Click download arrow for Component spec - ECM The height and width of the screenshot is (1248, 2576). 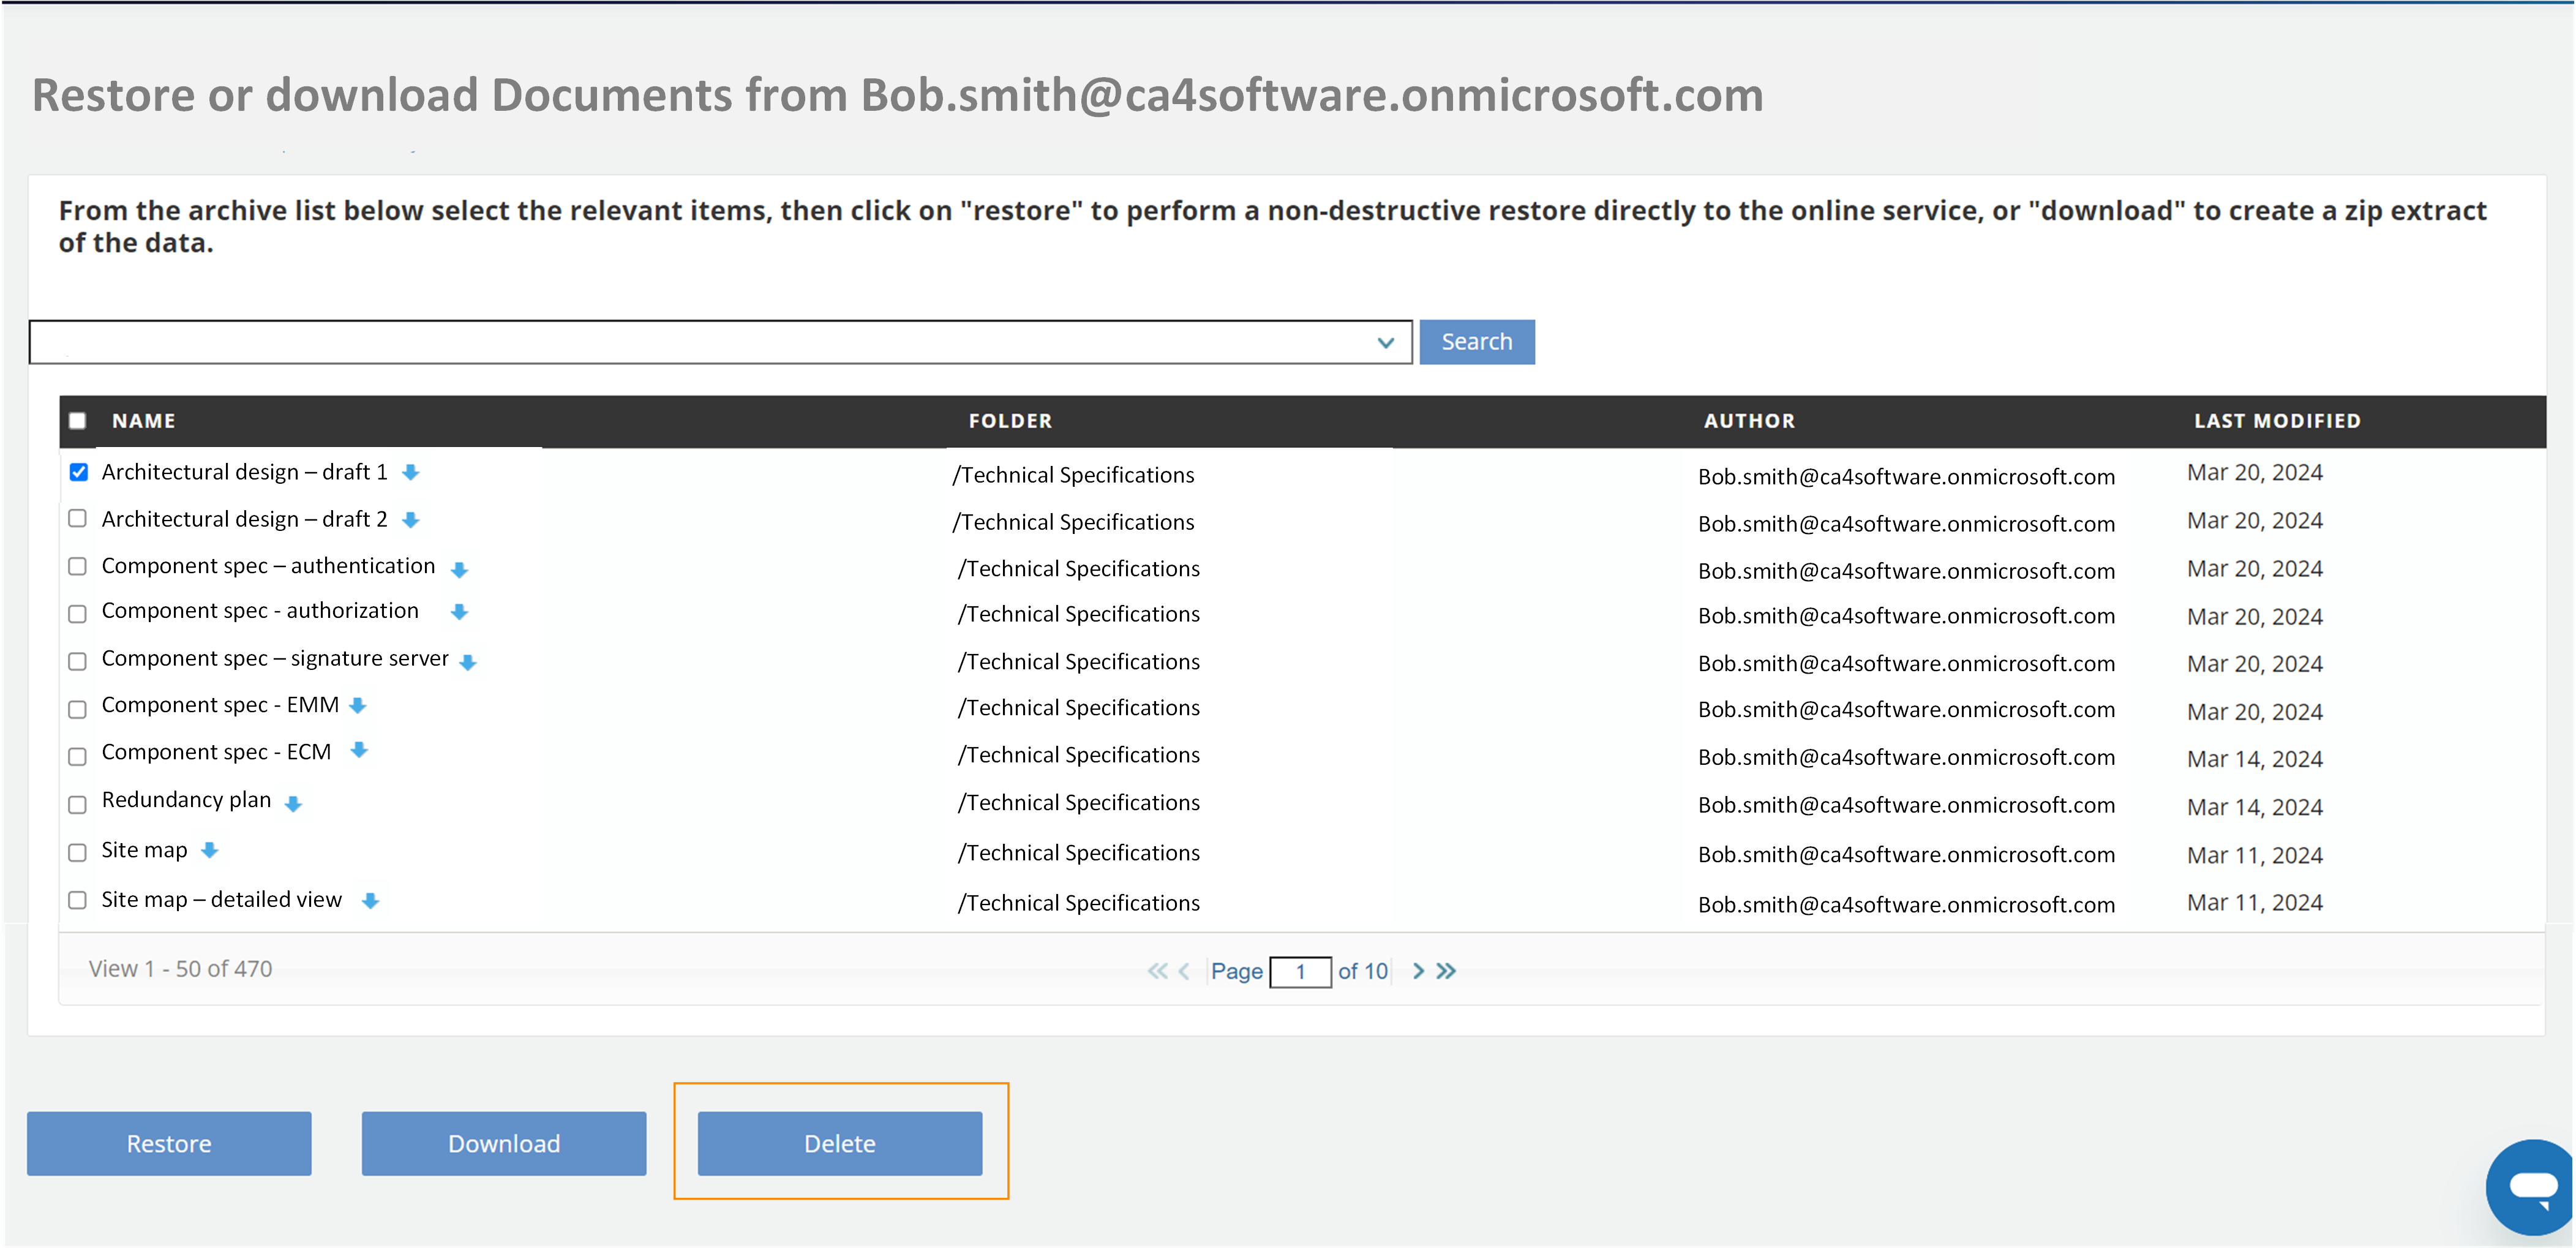[359, 750]
